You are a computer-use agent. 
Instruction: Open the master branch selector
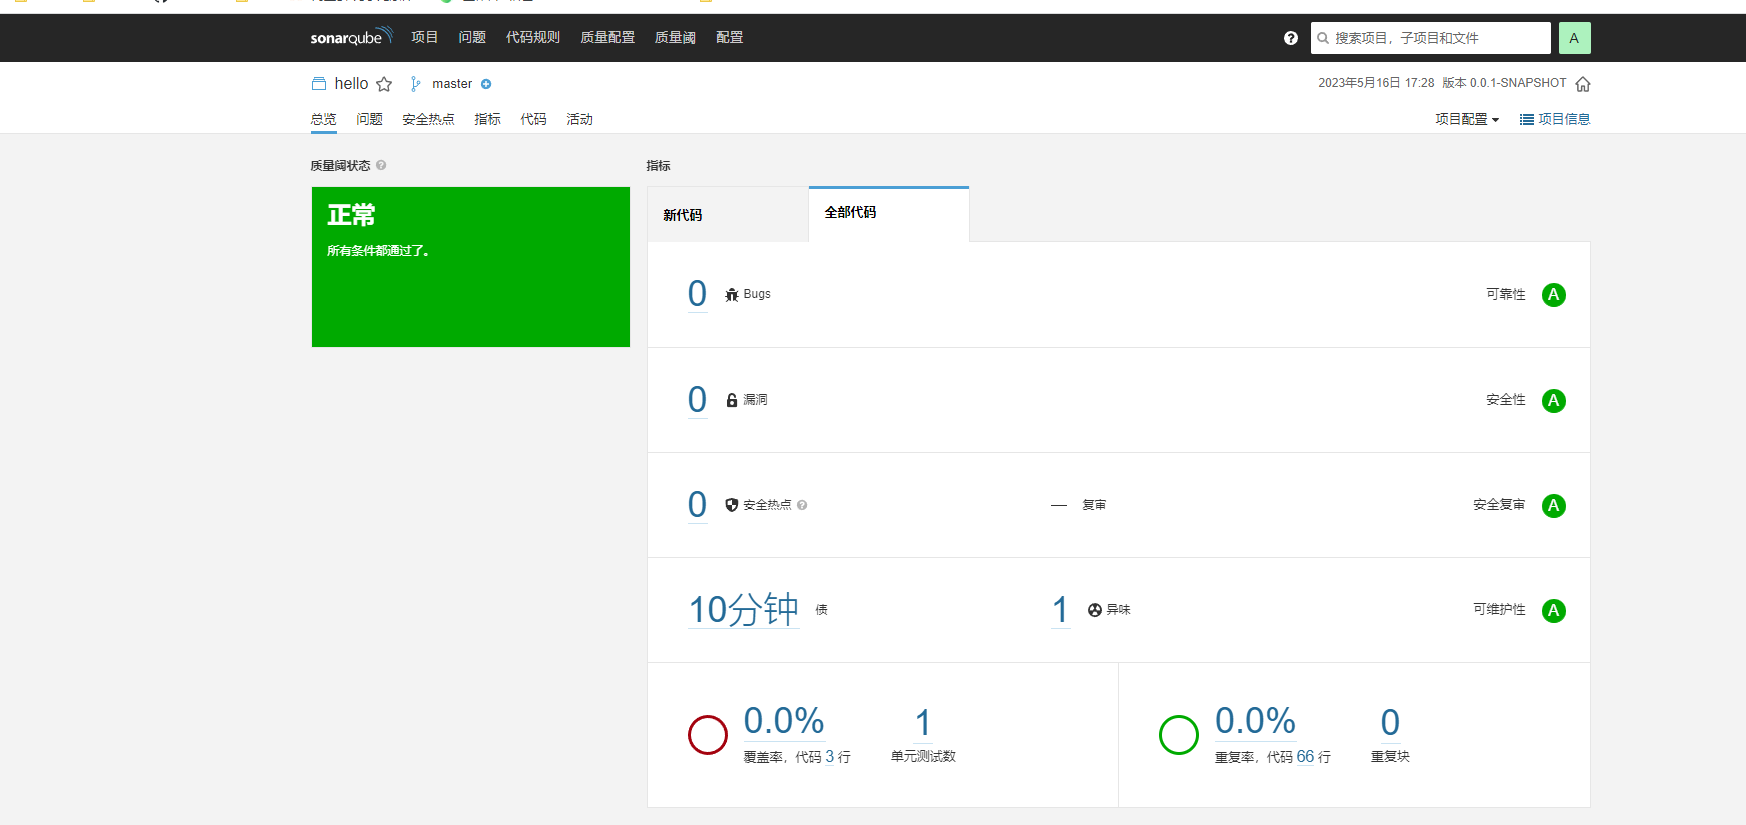(452, 84)
